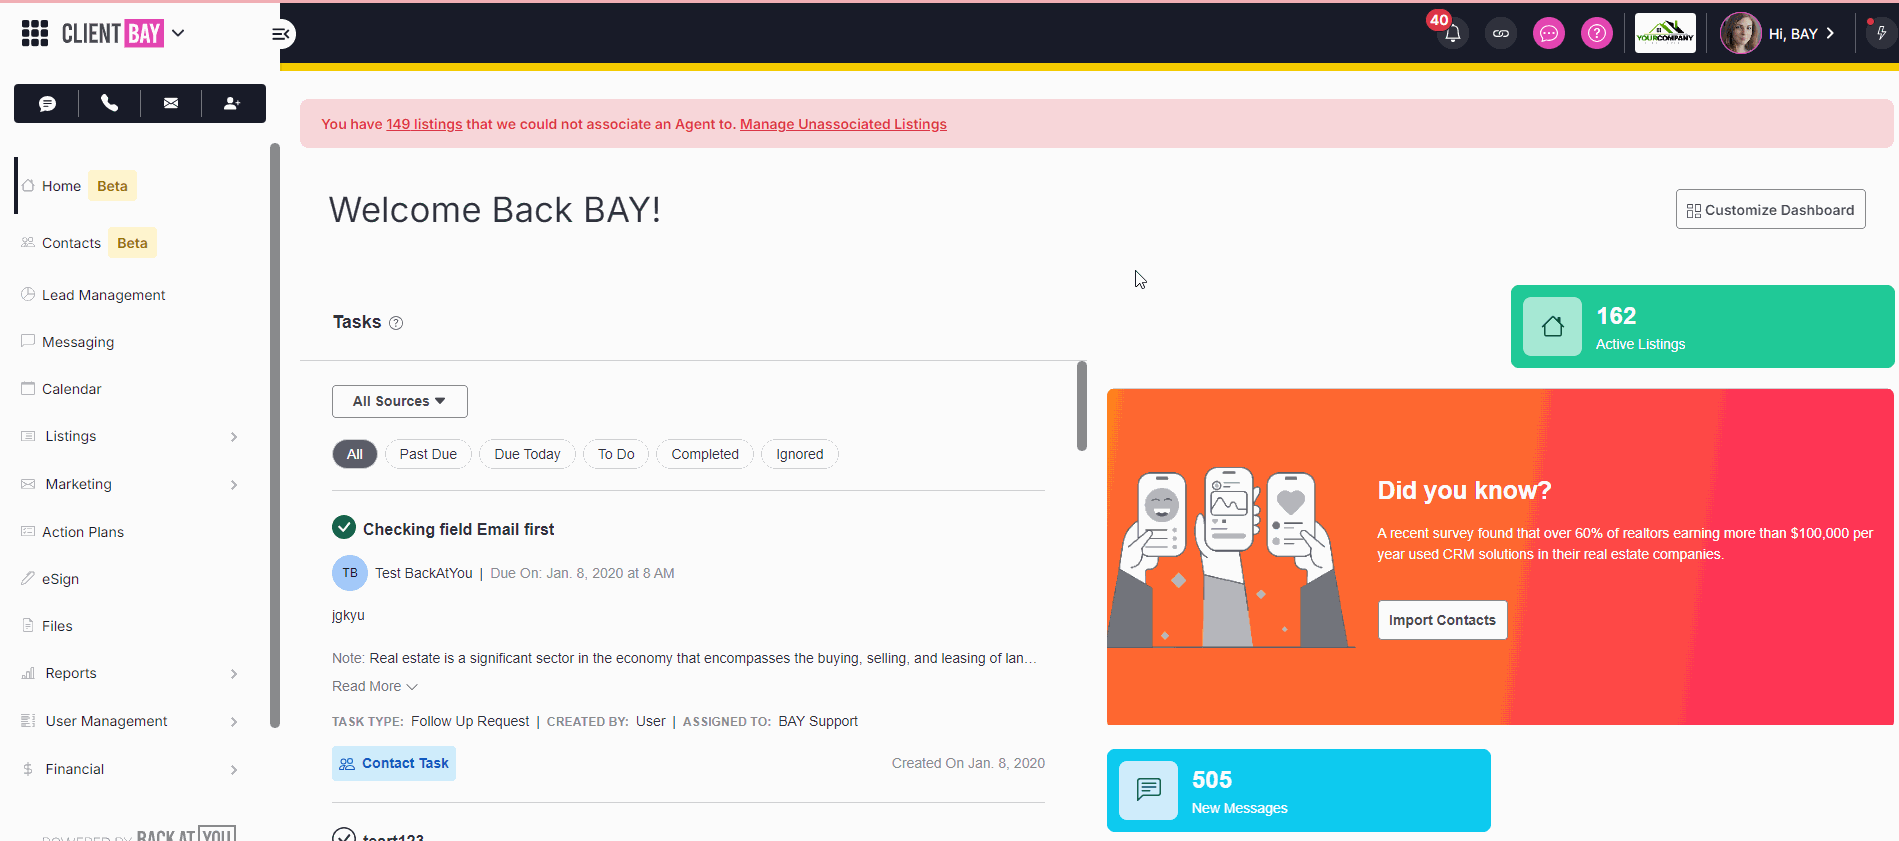The width and height of the screenshot is (1899, 841).
Task: Click the Contacts sidebar icon
Action: 28,242
